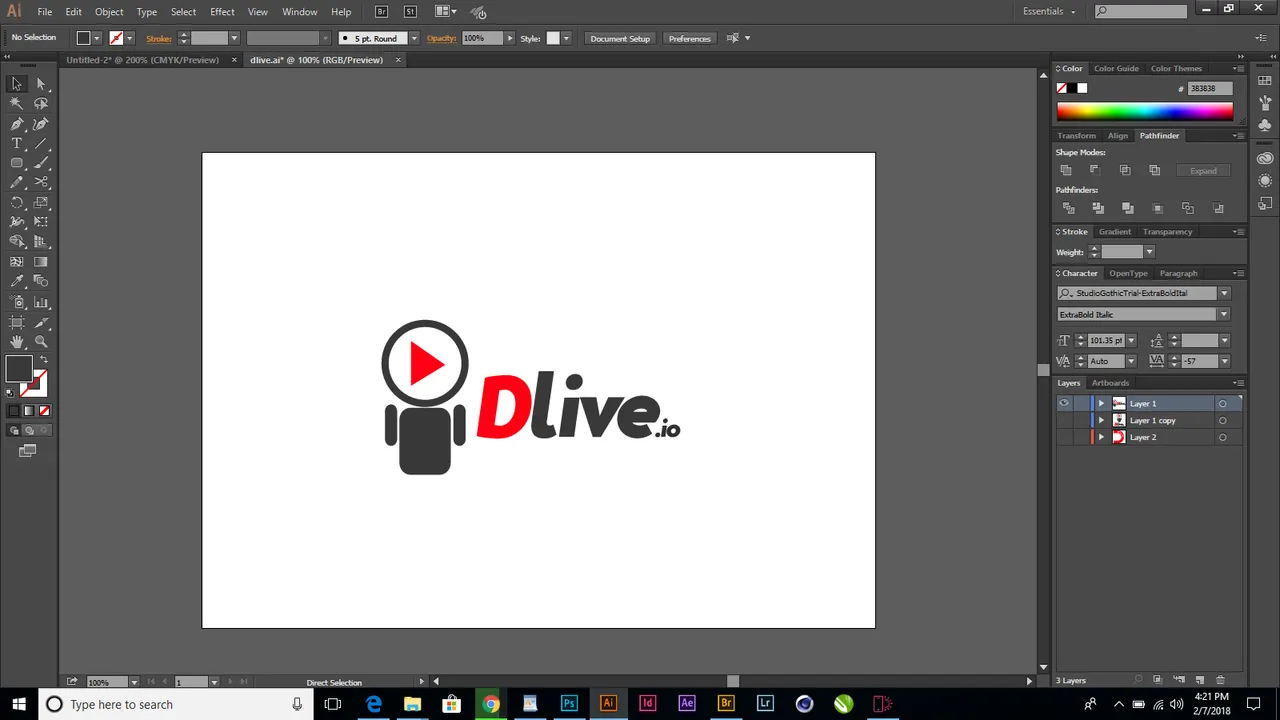This screenshot has height=720, width=1280.
Task: Select the Scissors tool
Action: pos(41,182)
